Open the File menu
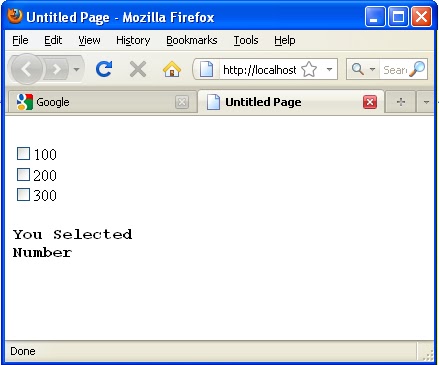Viewport: 439px width, 365px height. point(20,40)
